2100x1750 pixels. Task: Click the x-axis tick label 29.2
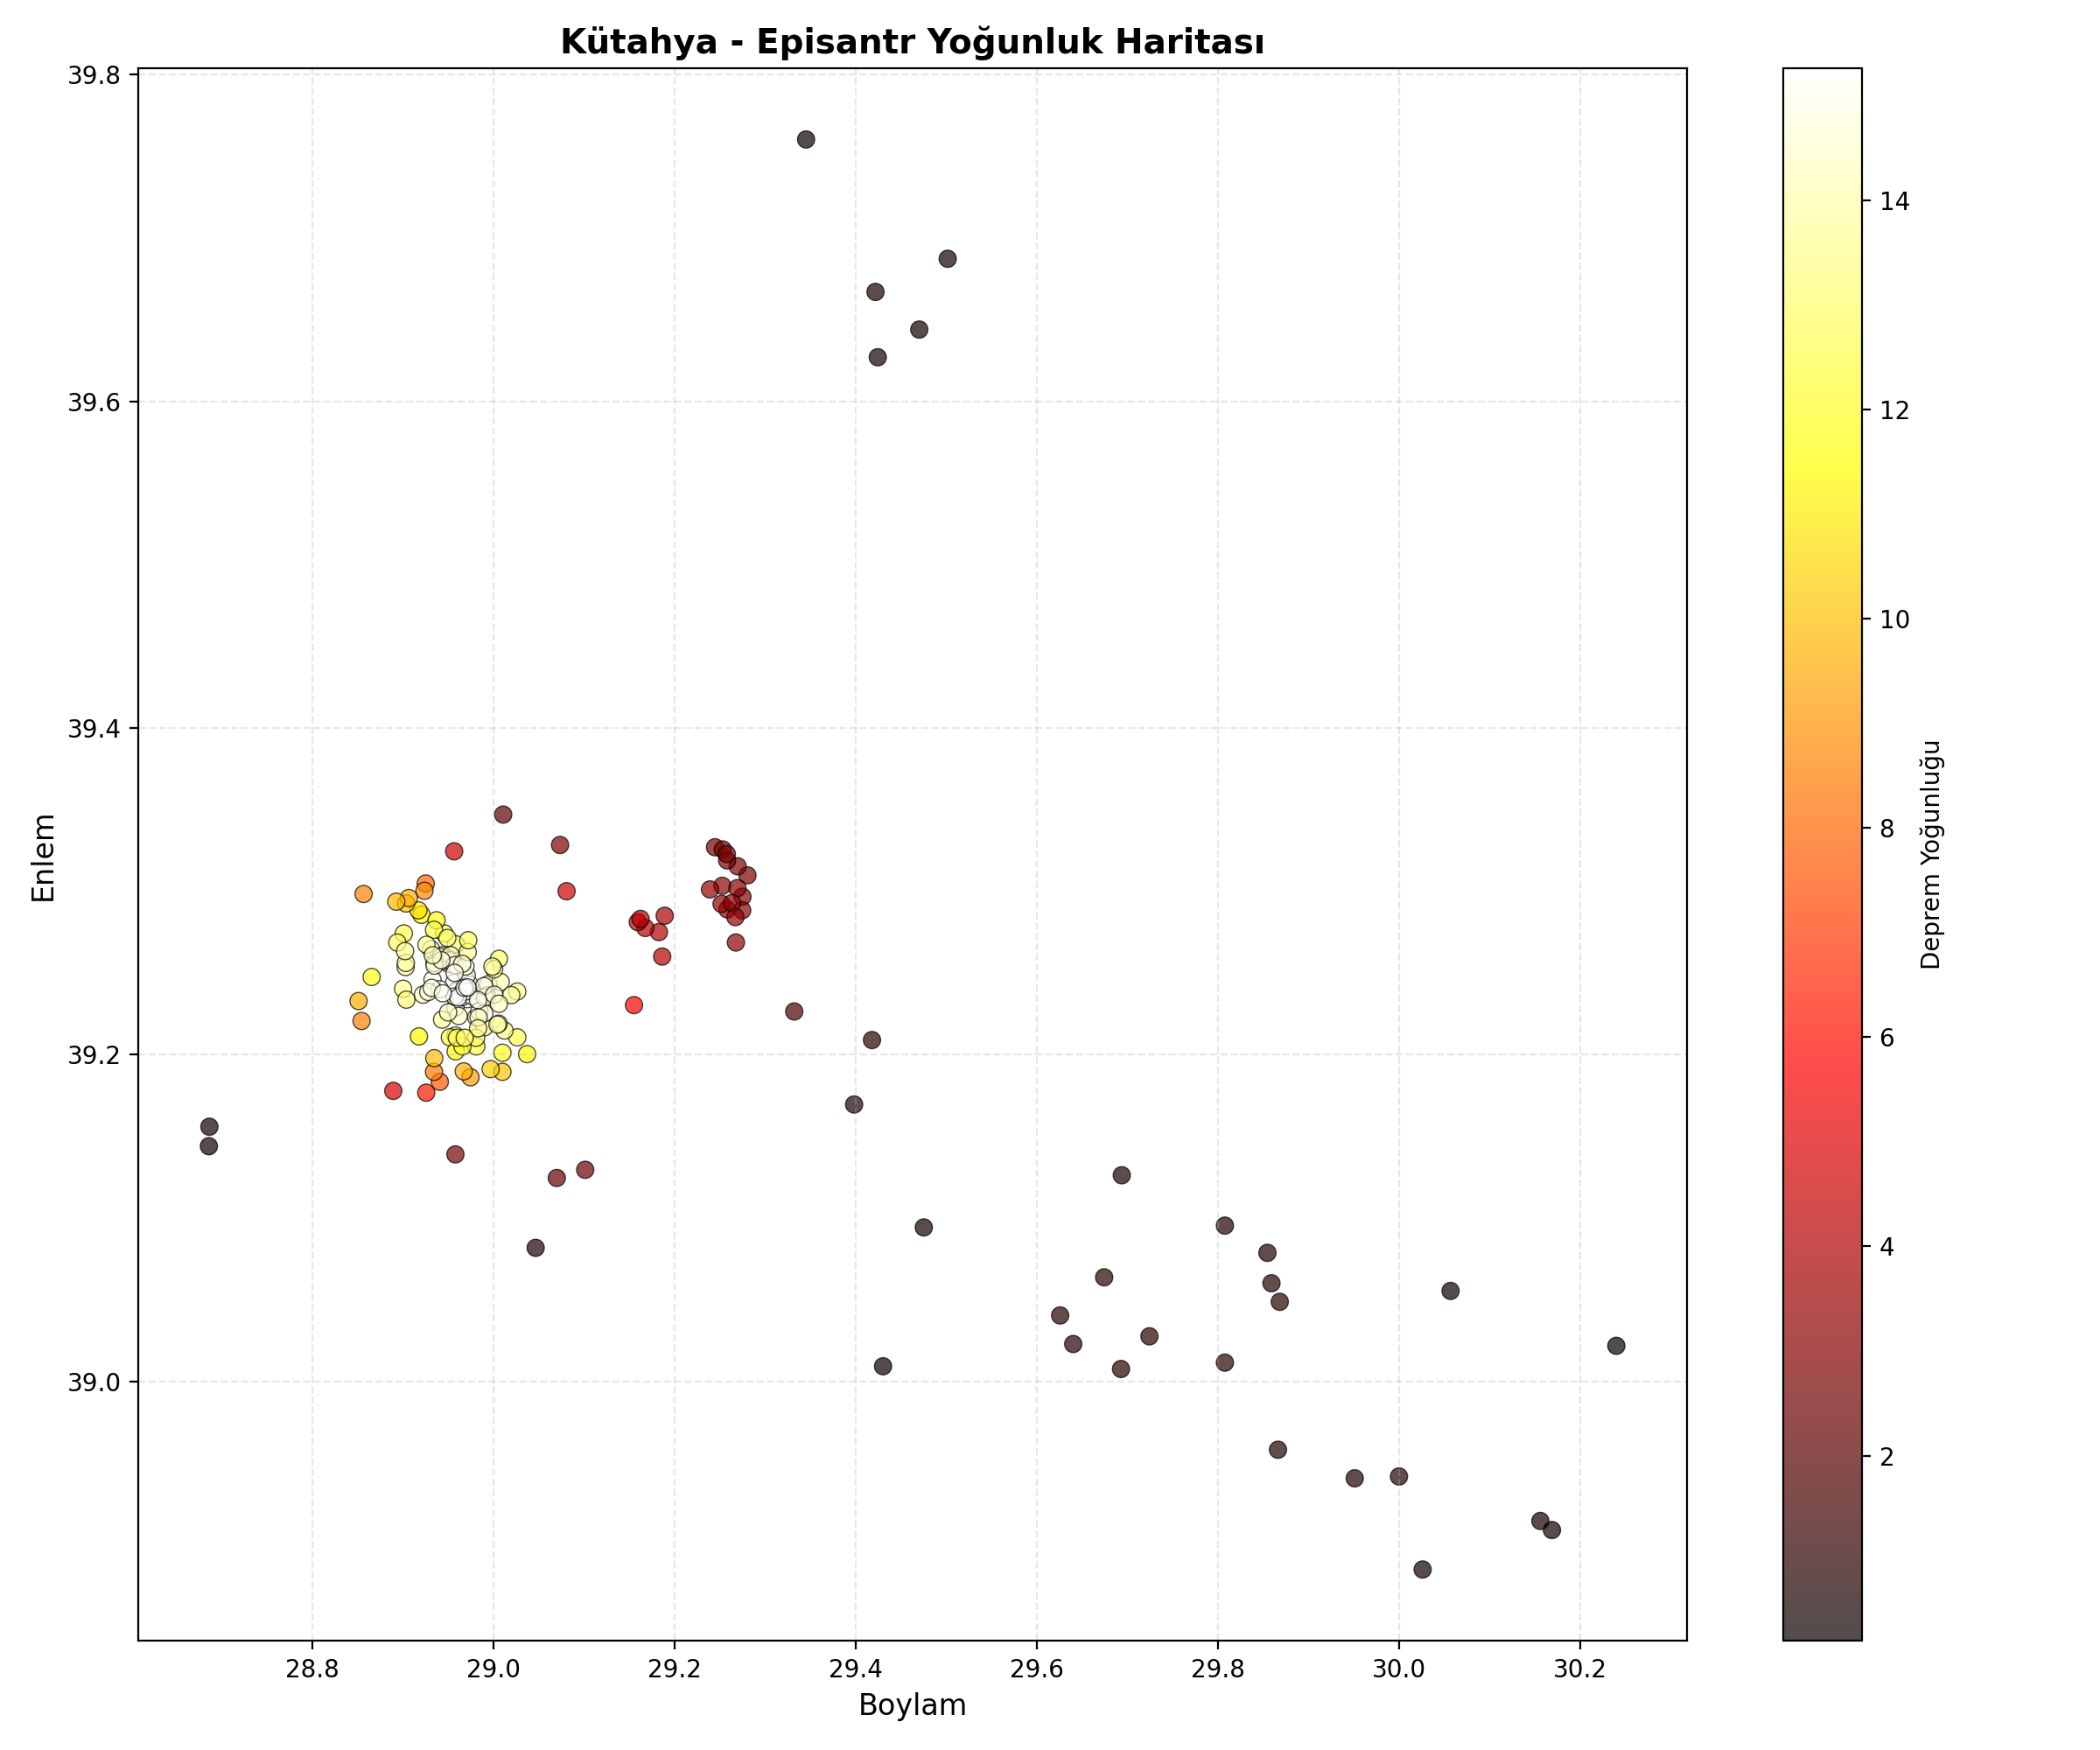(x=674, y=1669)
